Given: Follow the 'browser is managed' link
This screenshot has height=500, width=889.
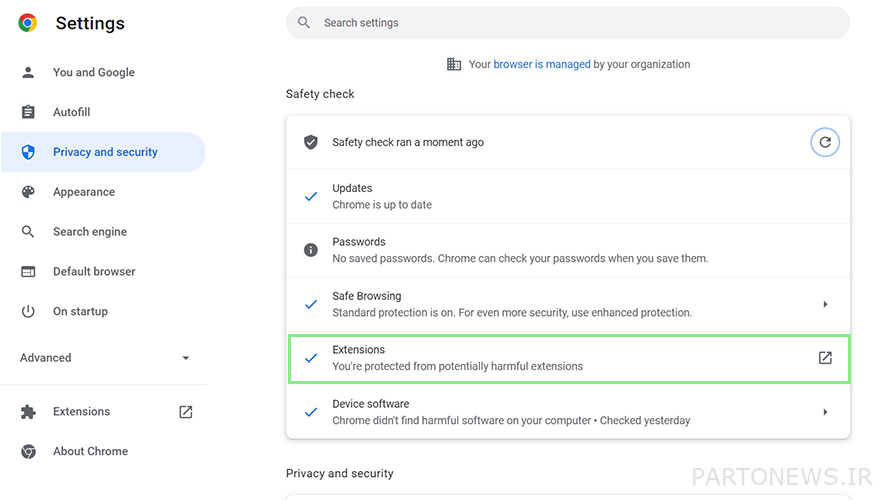Looking at the screenshot, I should click(x=541, y=64).
